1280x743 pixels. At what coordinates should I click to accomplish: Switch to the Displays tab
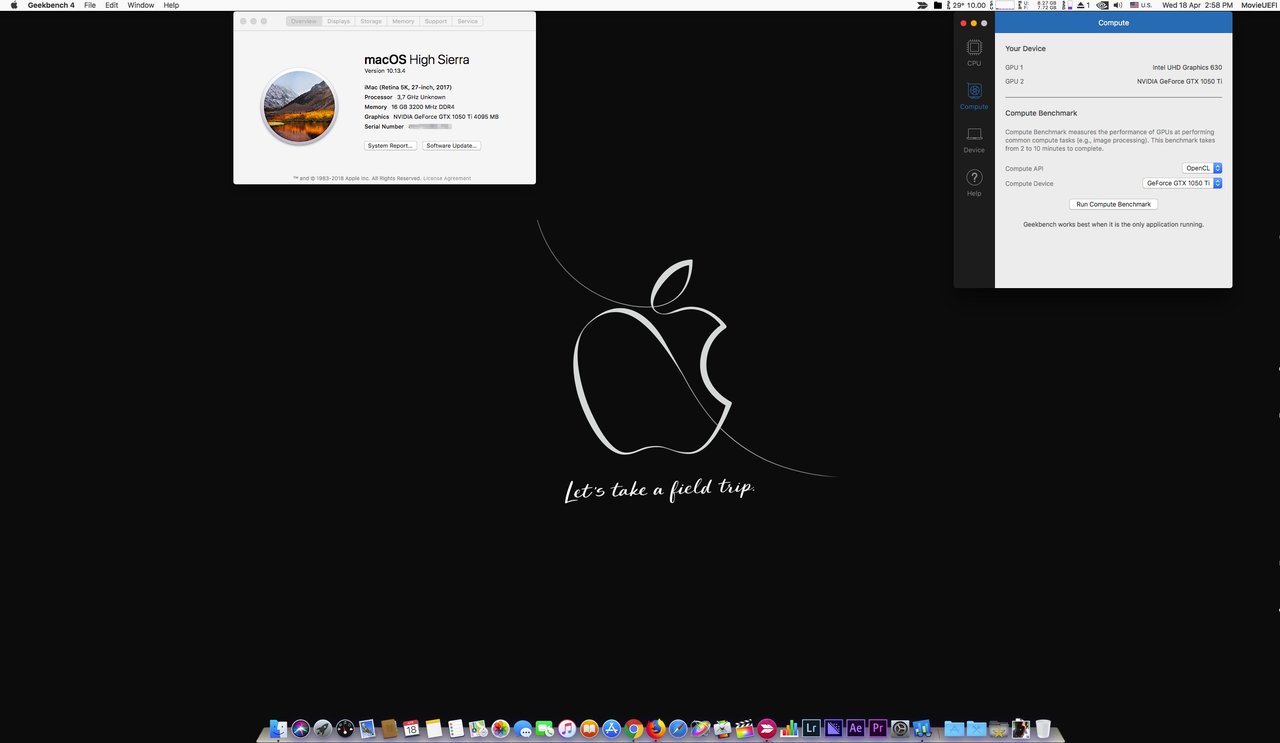pyautogui.click(x=339, y=21)
